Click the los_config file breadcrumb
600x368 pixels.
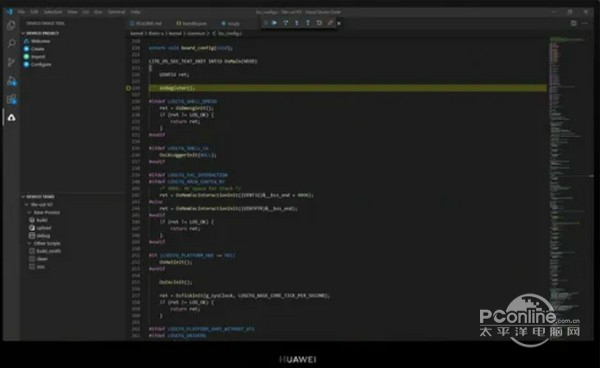pos(227,33)
